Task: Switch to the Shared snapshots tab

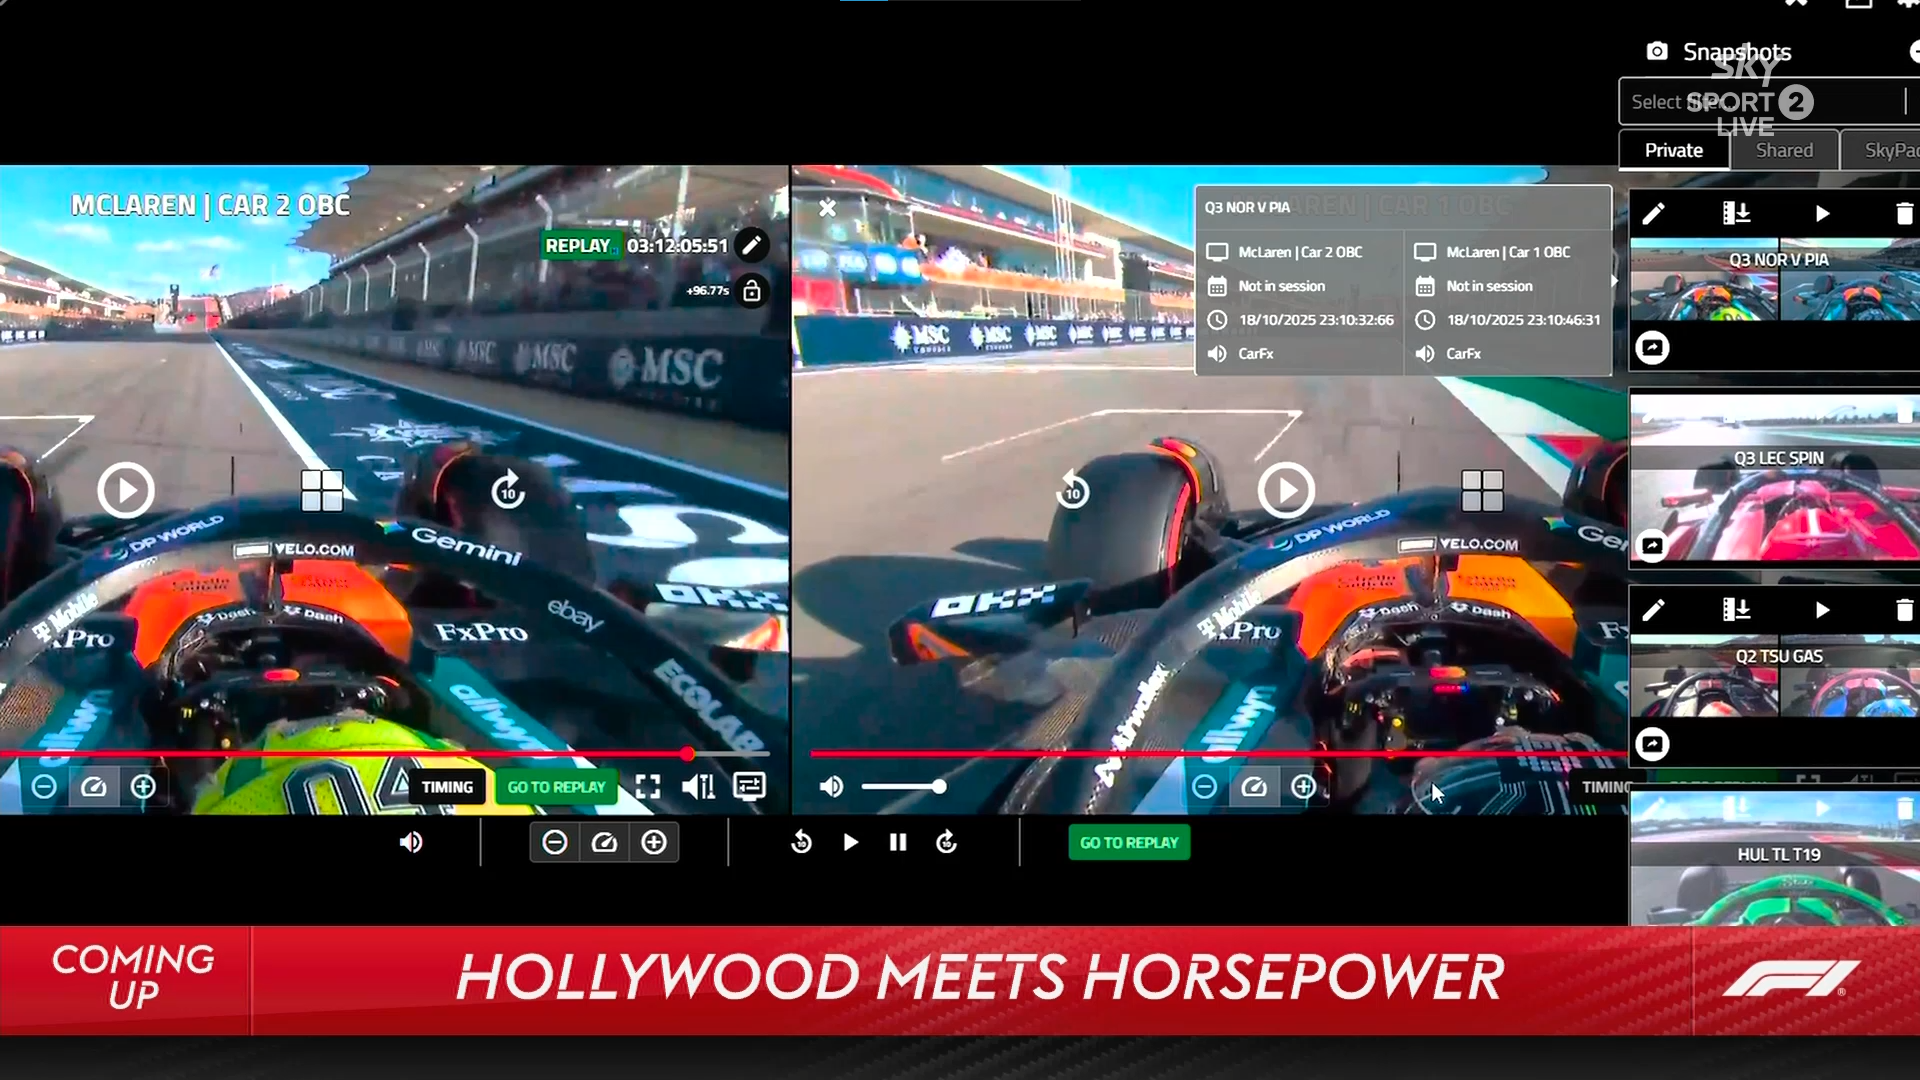Action: (x=1784, y=150)
